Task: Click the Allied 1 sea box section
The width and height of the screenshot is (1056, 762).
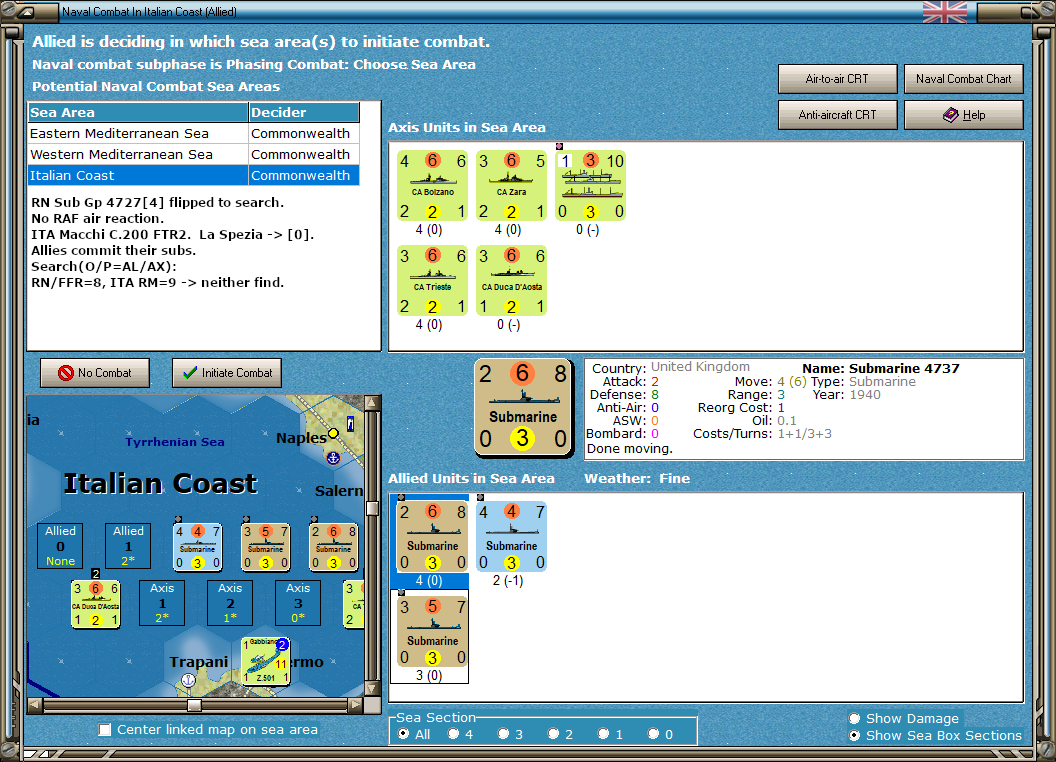Action: (x=128, y=546)
